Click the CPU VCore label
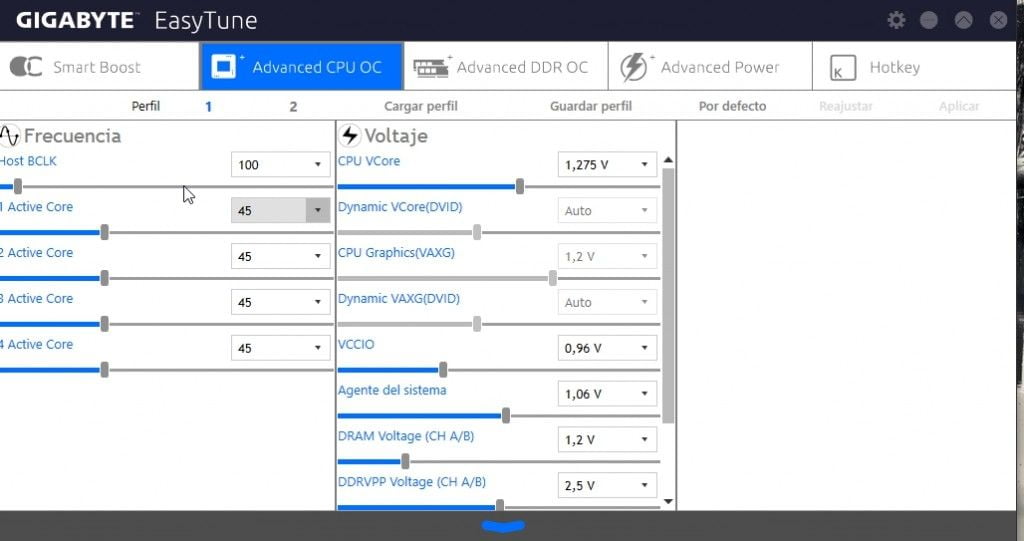This screenshot has width=1024, height=541. coord(369,161)
